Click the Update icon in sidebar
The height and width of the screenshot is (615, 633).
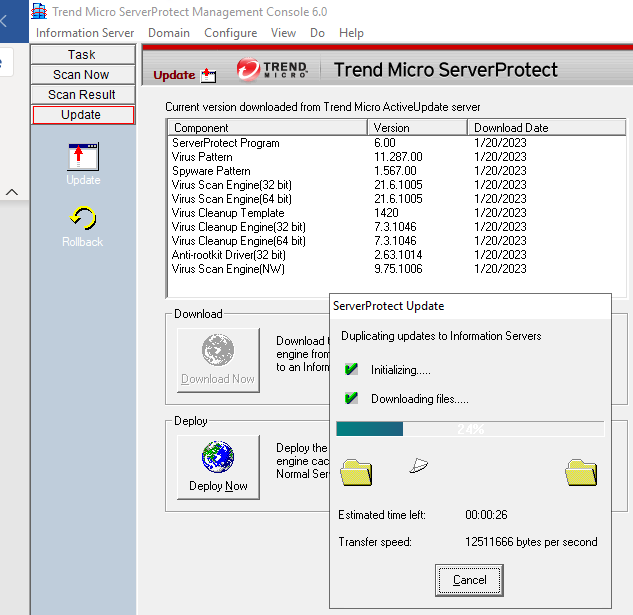[x=83, y=157]
